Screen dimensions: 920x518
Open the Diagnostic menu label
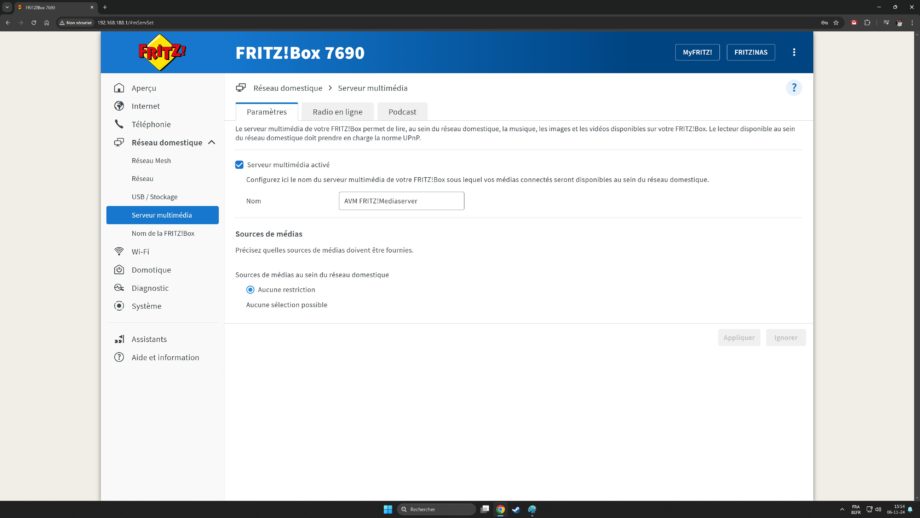coord(150,288)
